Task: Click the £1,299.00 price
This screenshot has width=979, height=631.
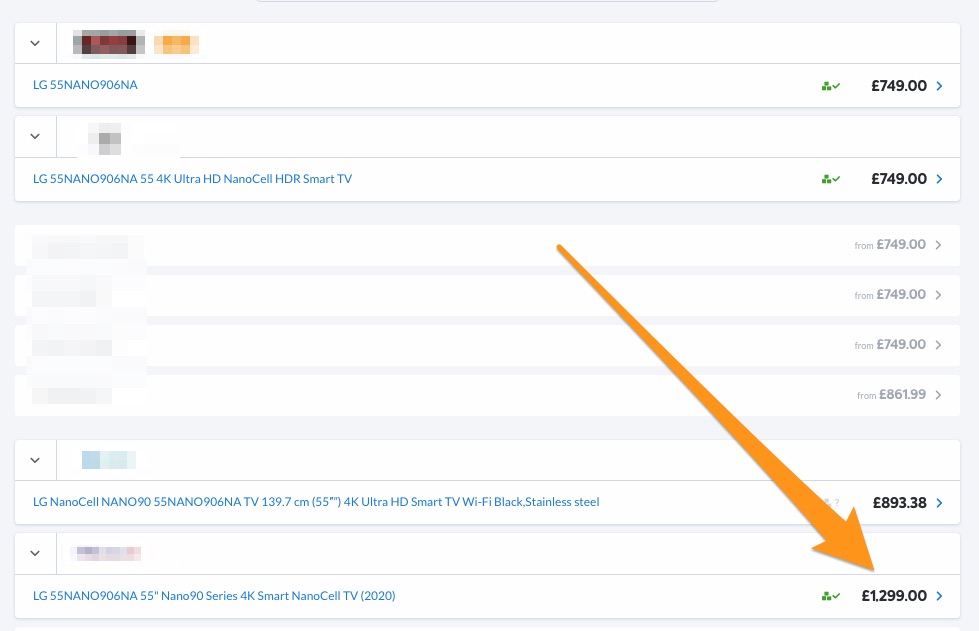Action: (894, 596)
